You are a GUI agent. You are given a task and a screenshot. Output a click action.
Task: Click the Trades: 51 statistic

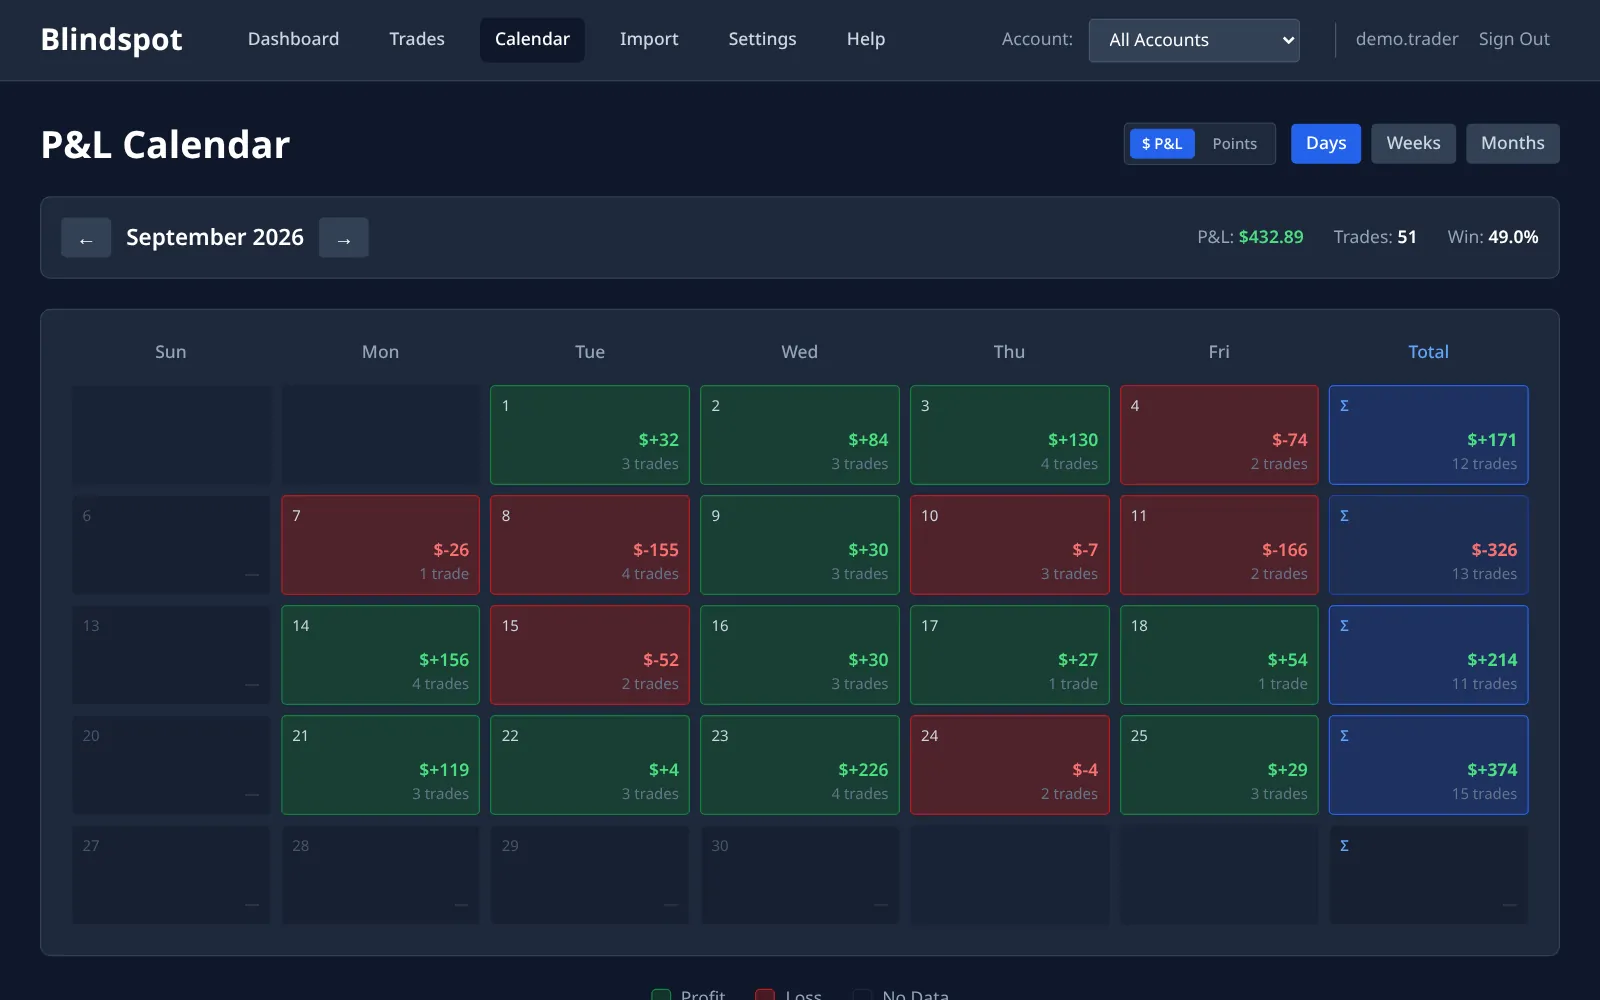pyautogui.click(x=1375, y=237)
